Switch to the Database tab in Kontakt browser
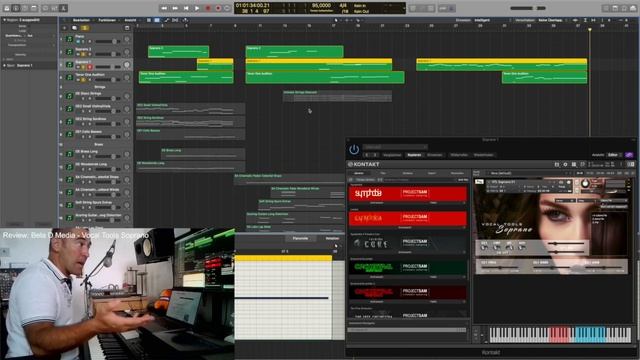640x360 pixels. 408,173
